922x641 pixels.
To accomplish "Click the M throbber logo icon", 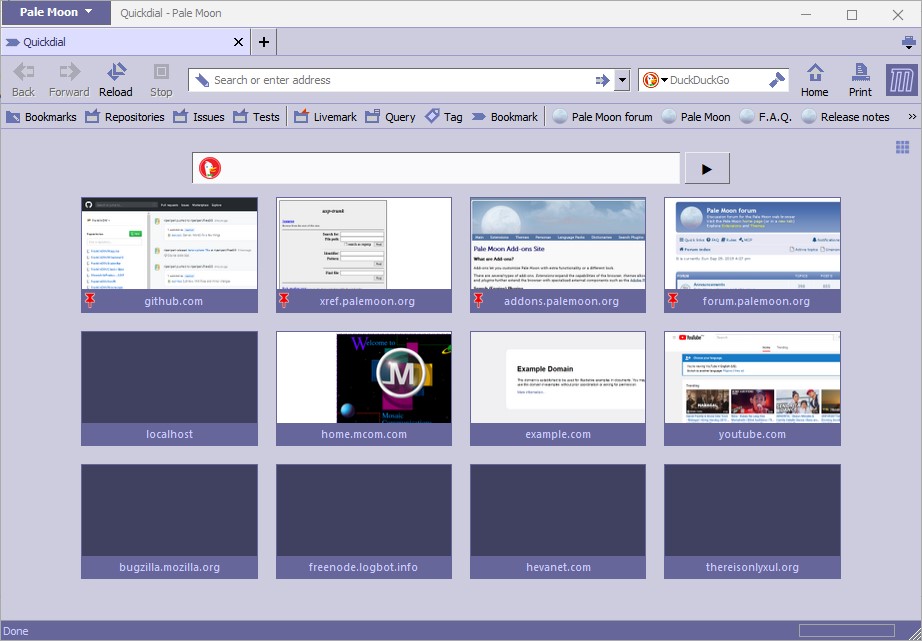I will pyautogui.click(x=901, y=79).
